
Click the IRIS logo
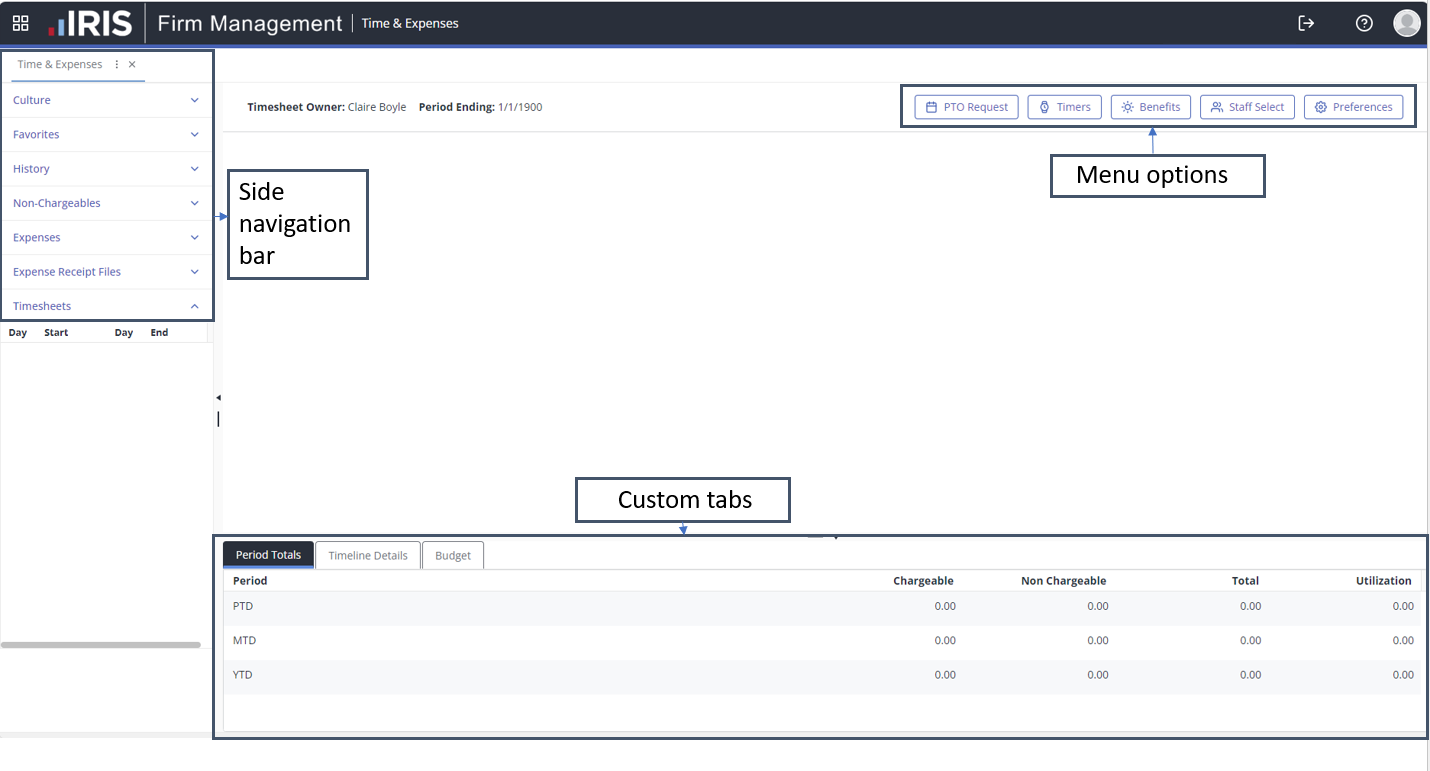pos(90,23)
